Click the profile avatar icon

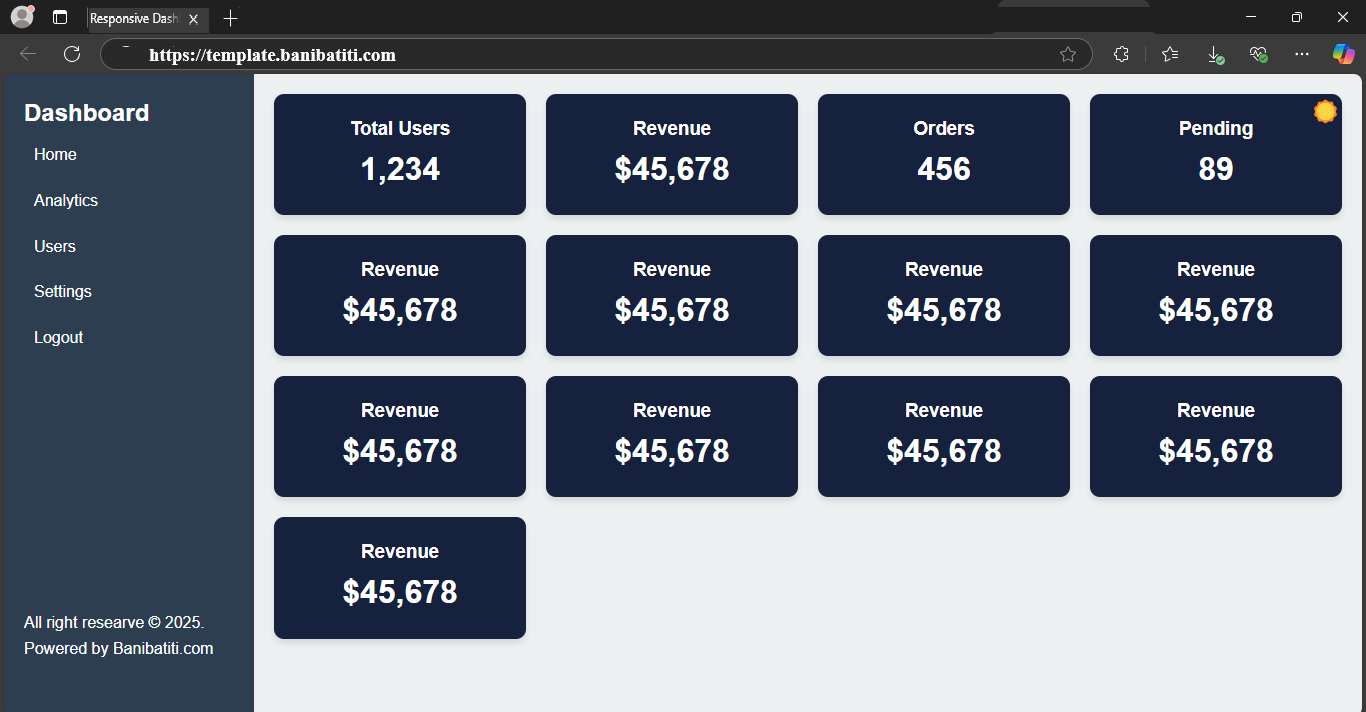[21, 17]
